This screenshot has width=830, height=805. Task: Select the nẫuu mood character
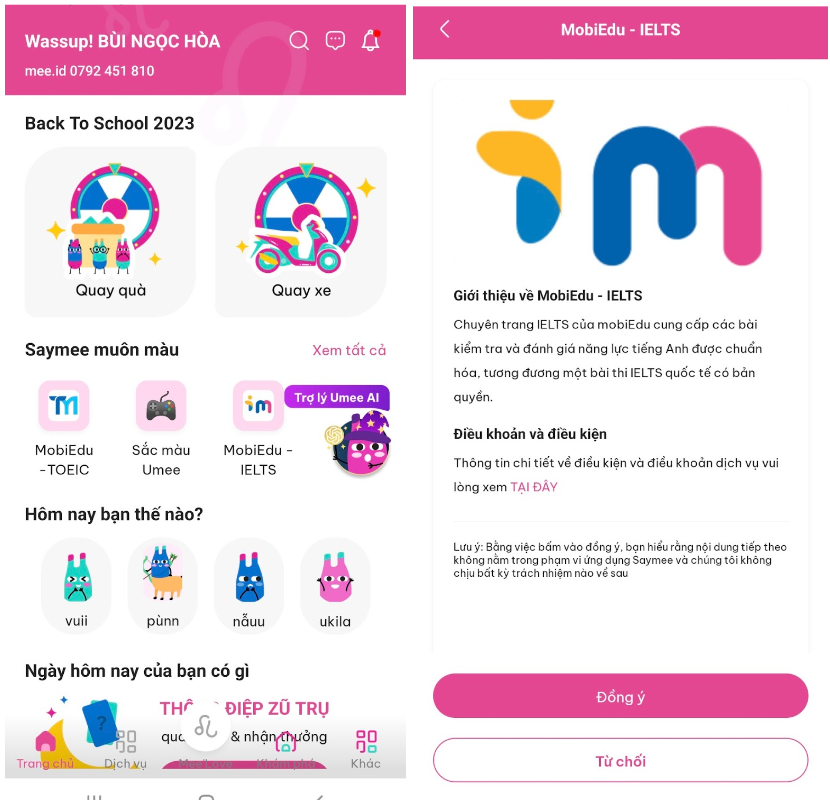249,585
